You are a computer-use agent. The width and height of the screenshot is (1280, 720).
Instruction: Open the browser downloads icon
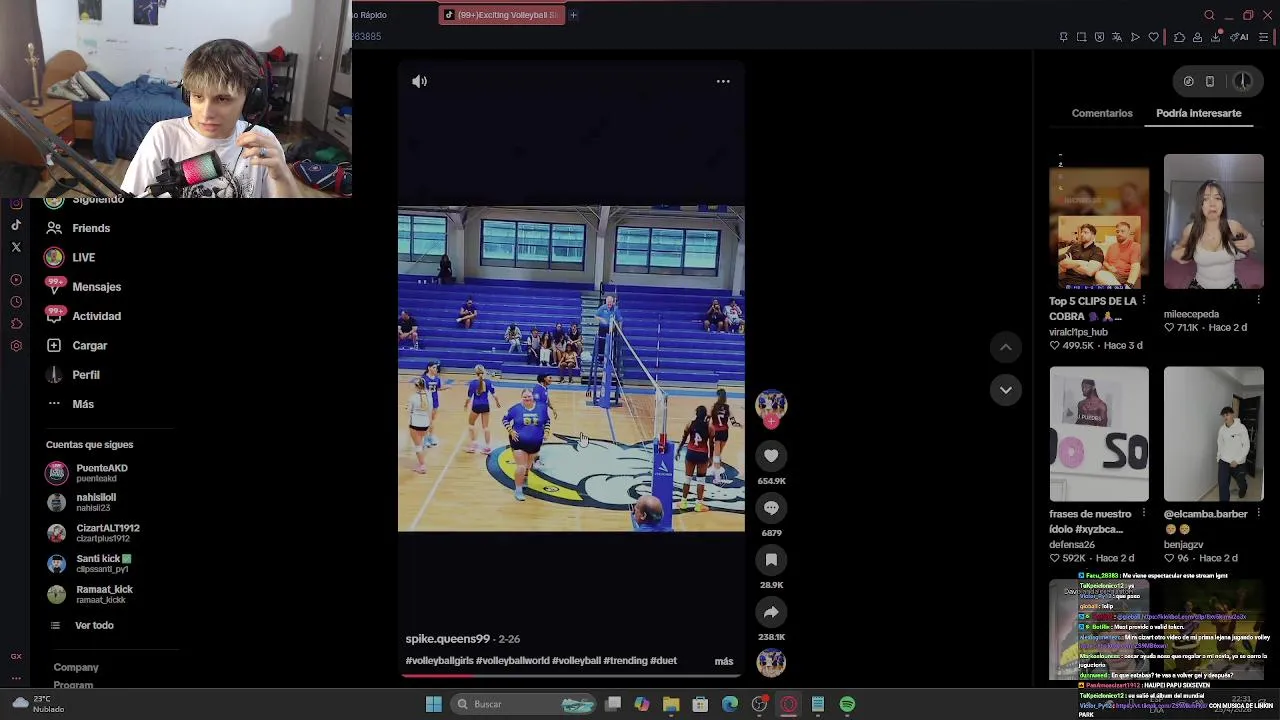(1215, 37)
